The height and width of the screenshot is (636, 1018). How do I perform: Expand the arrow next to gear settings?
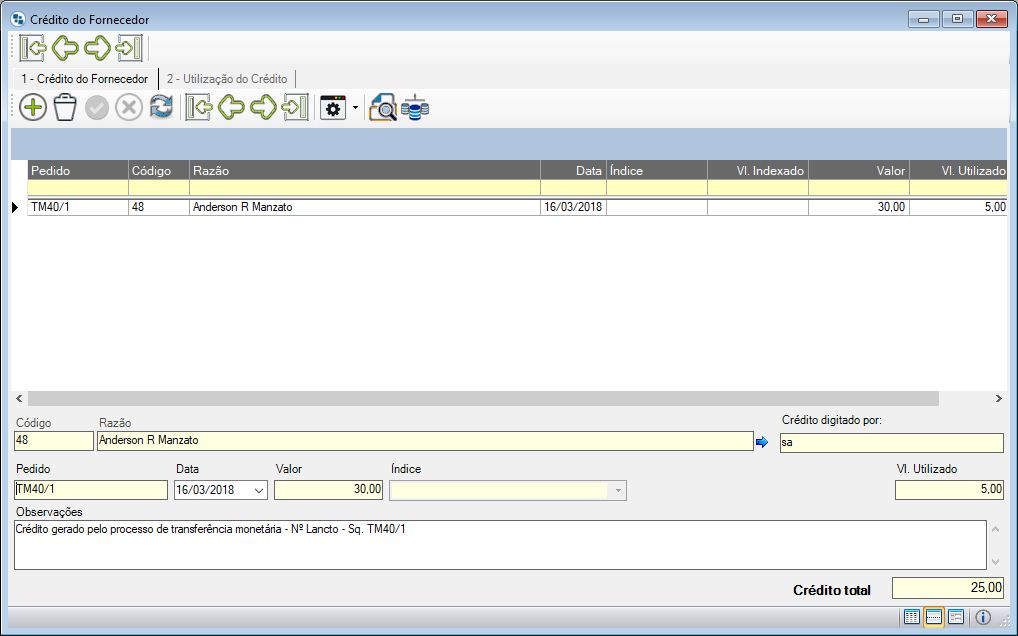[355, 108]
